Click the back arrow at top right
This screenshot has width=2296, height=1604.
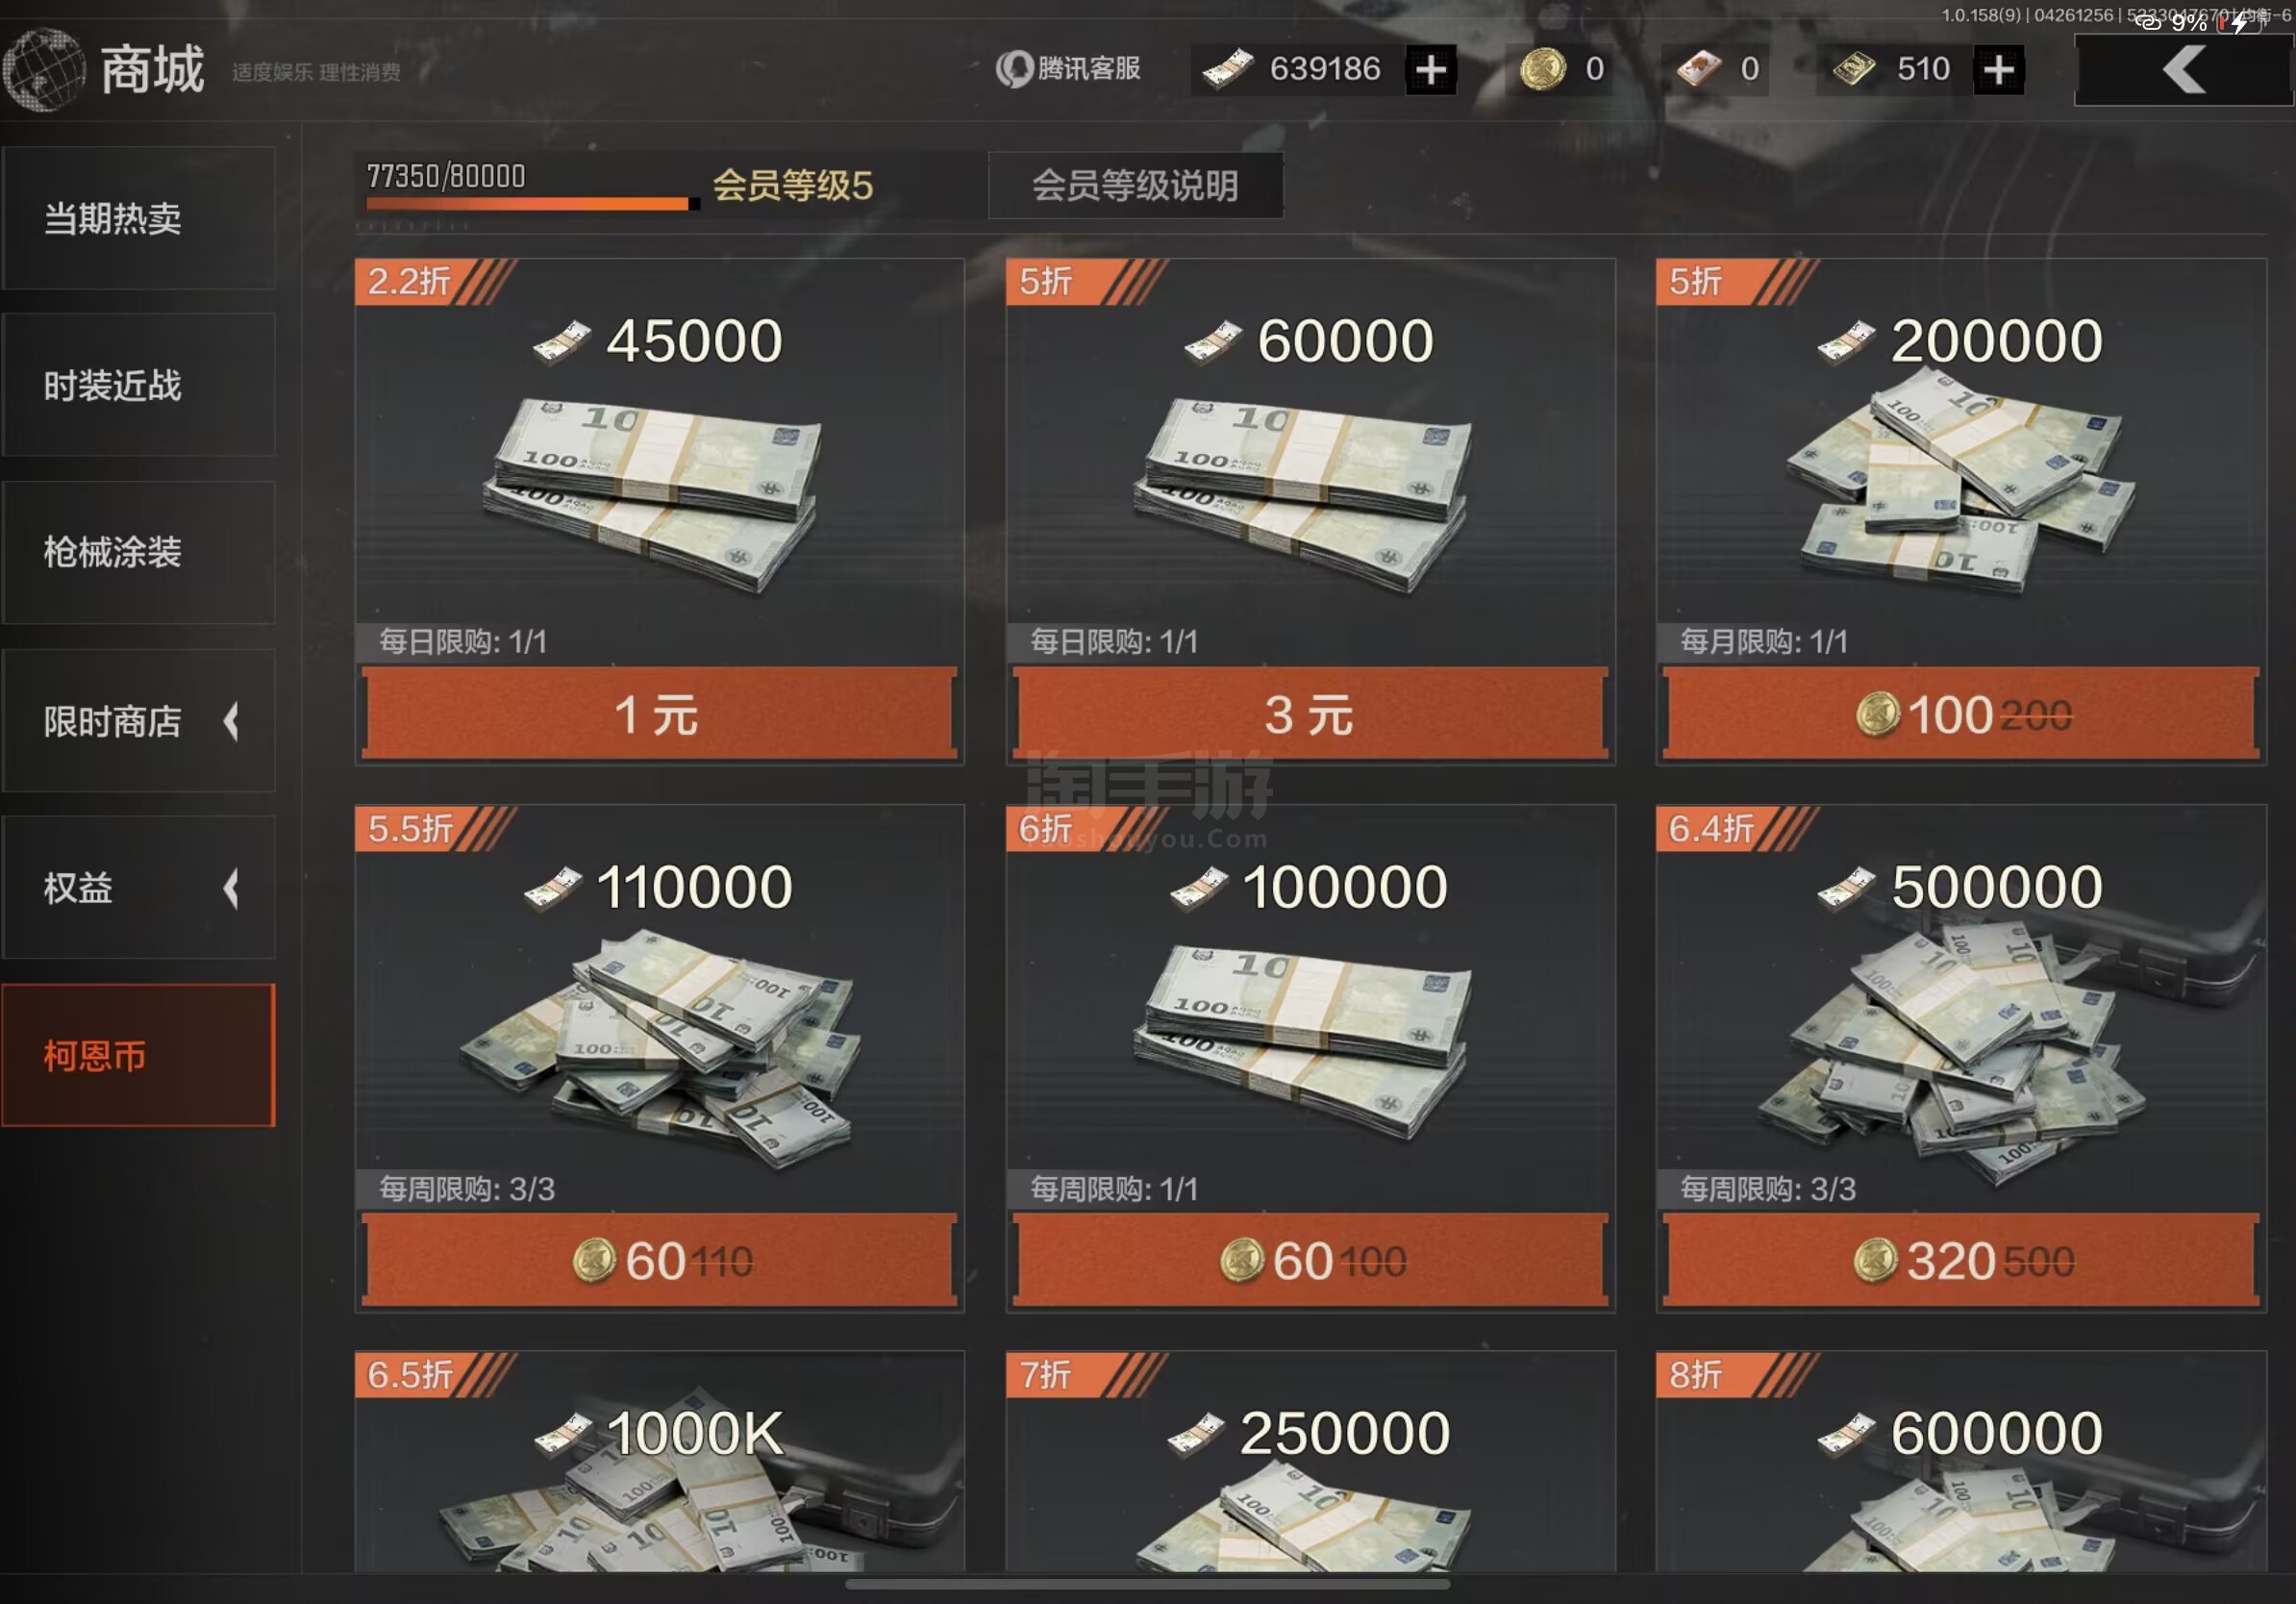pos(2183,70)
